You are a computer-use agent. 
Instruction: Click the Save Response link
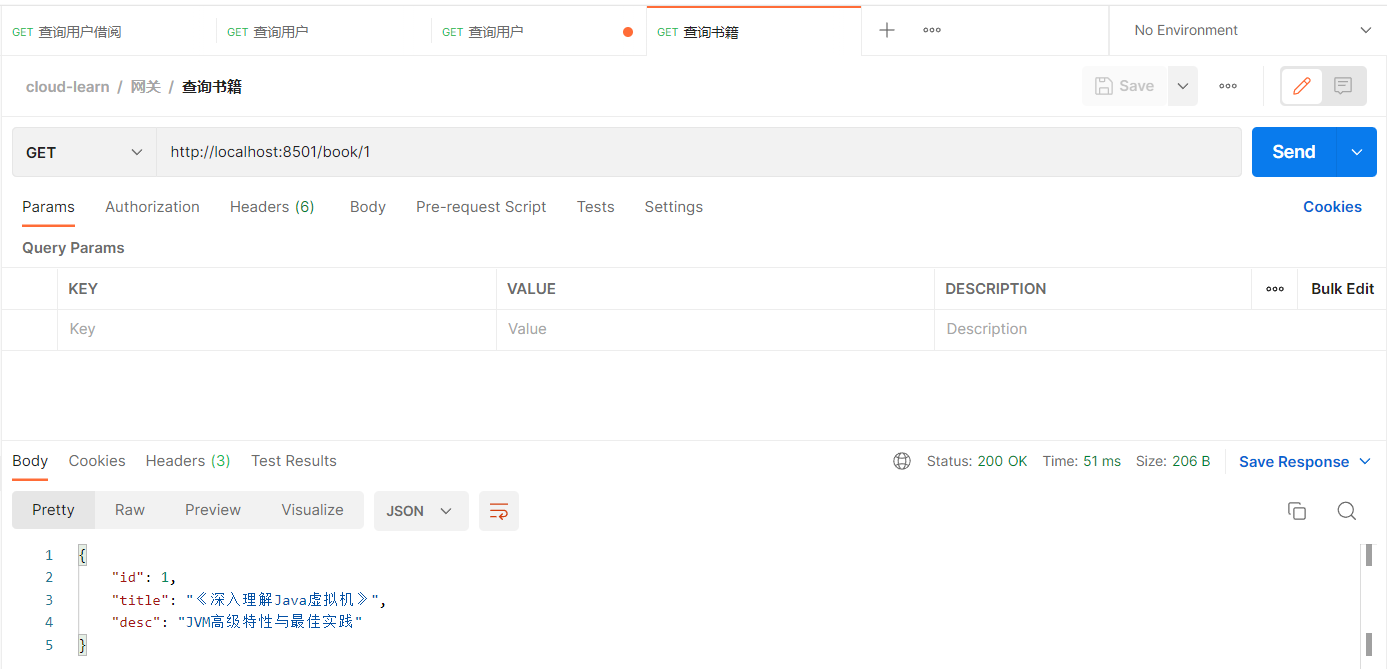point(1294,462)
